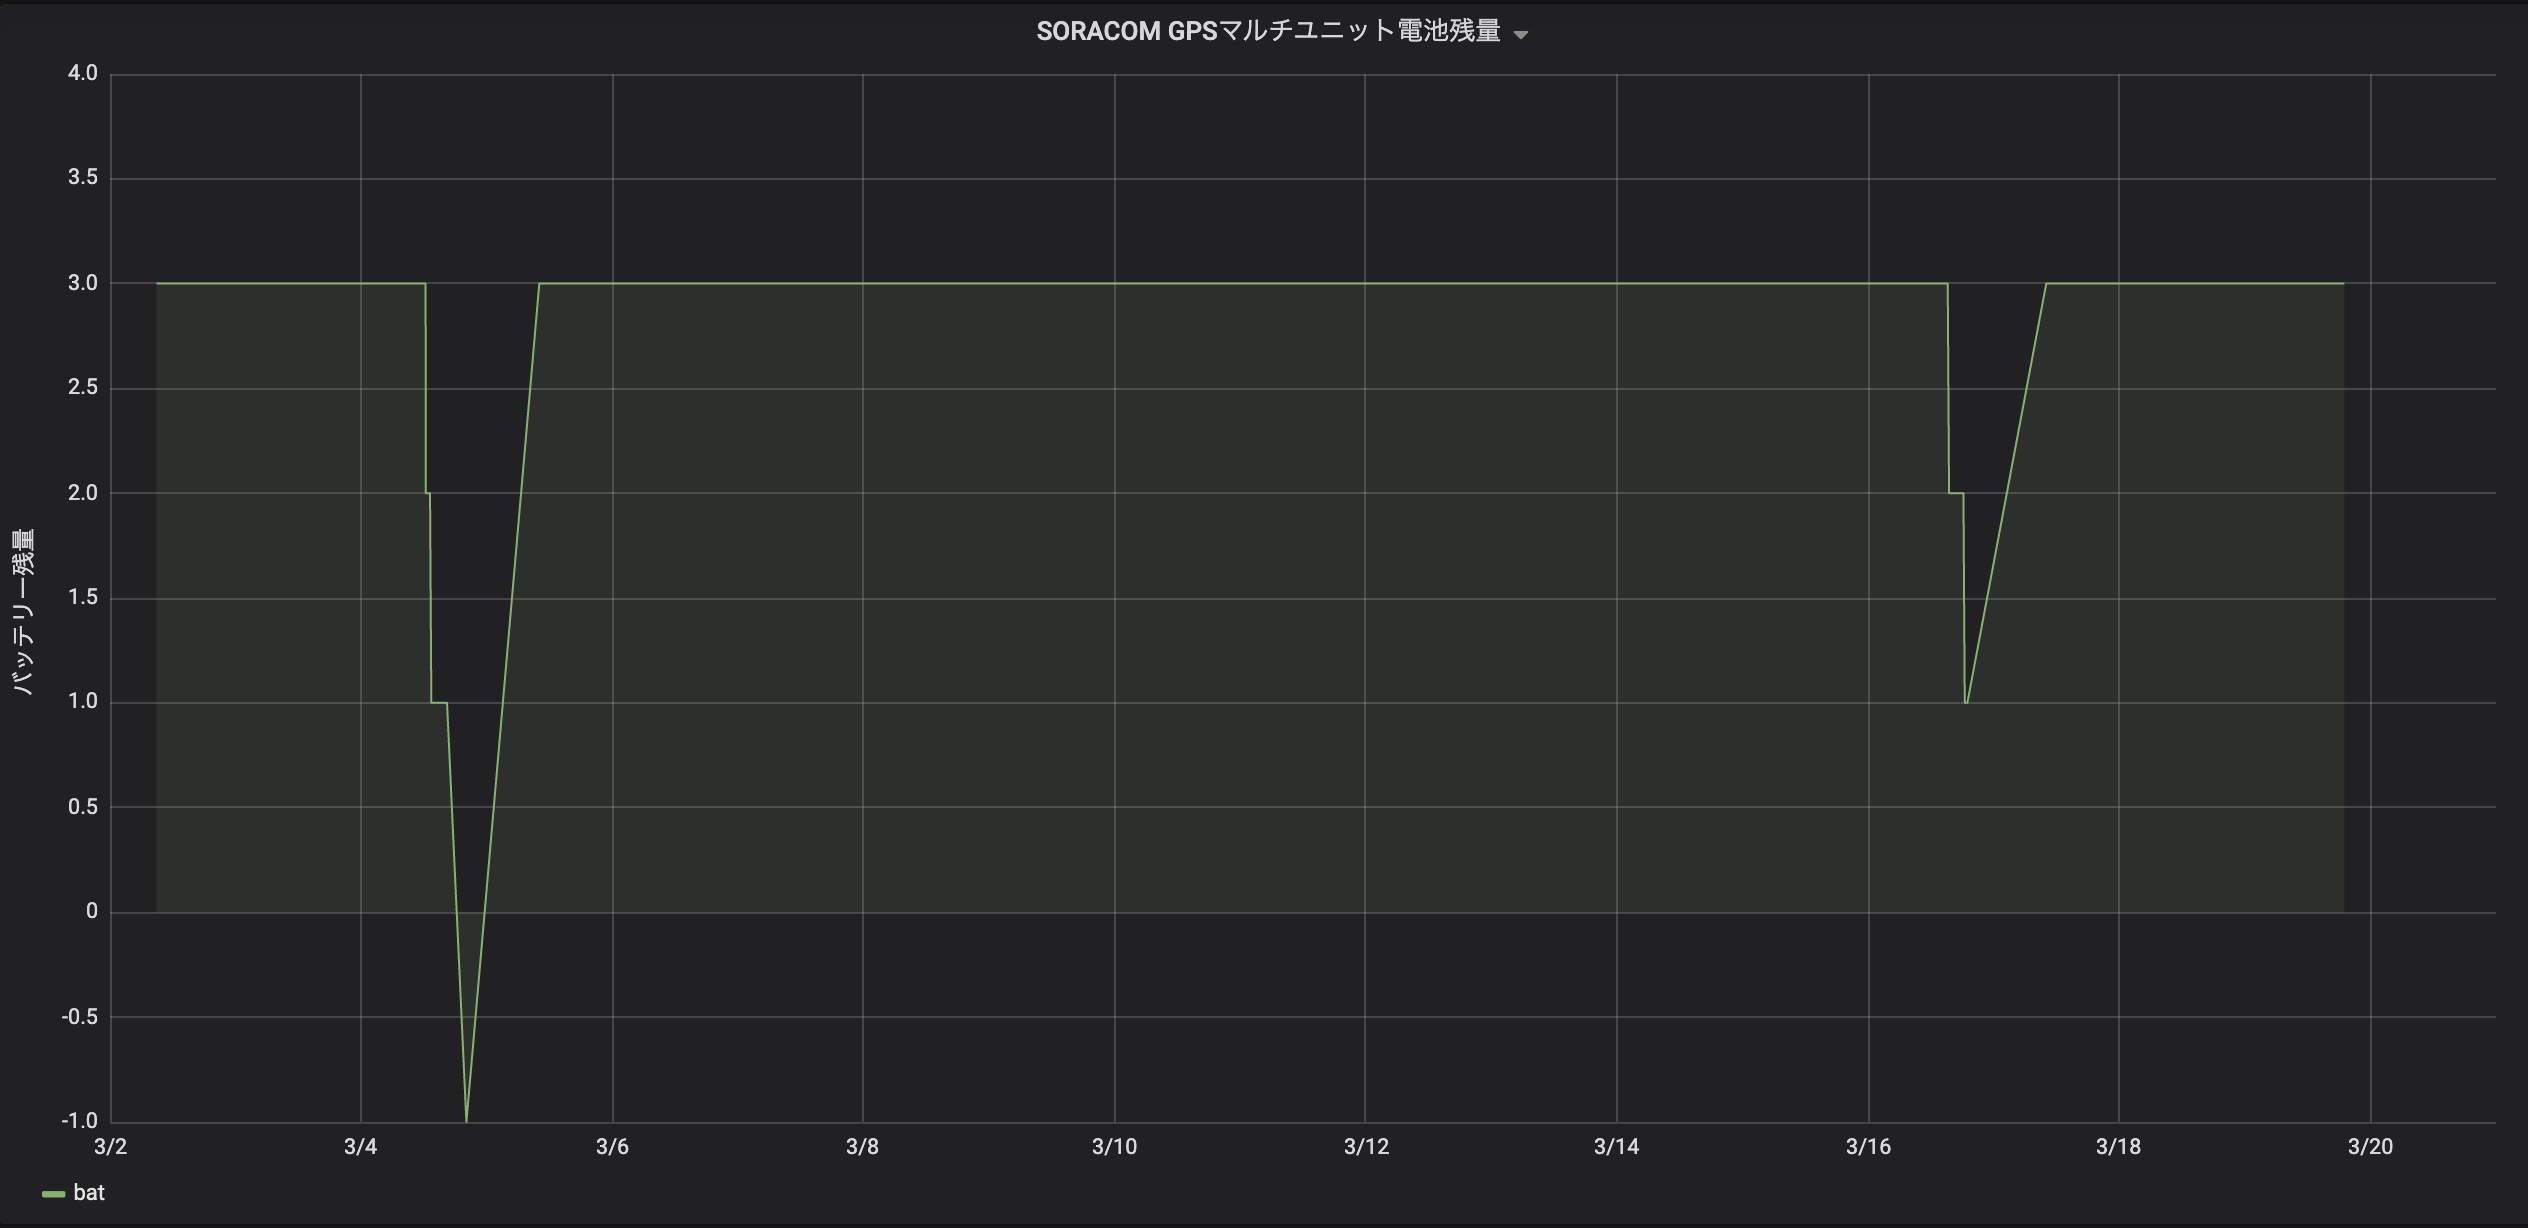Click the line's lowest point at 1.0 near 3/17
Viewport: 2528px width, 1228px height.
pyautogui.click(x=1966, y=702)
